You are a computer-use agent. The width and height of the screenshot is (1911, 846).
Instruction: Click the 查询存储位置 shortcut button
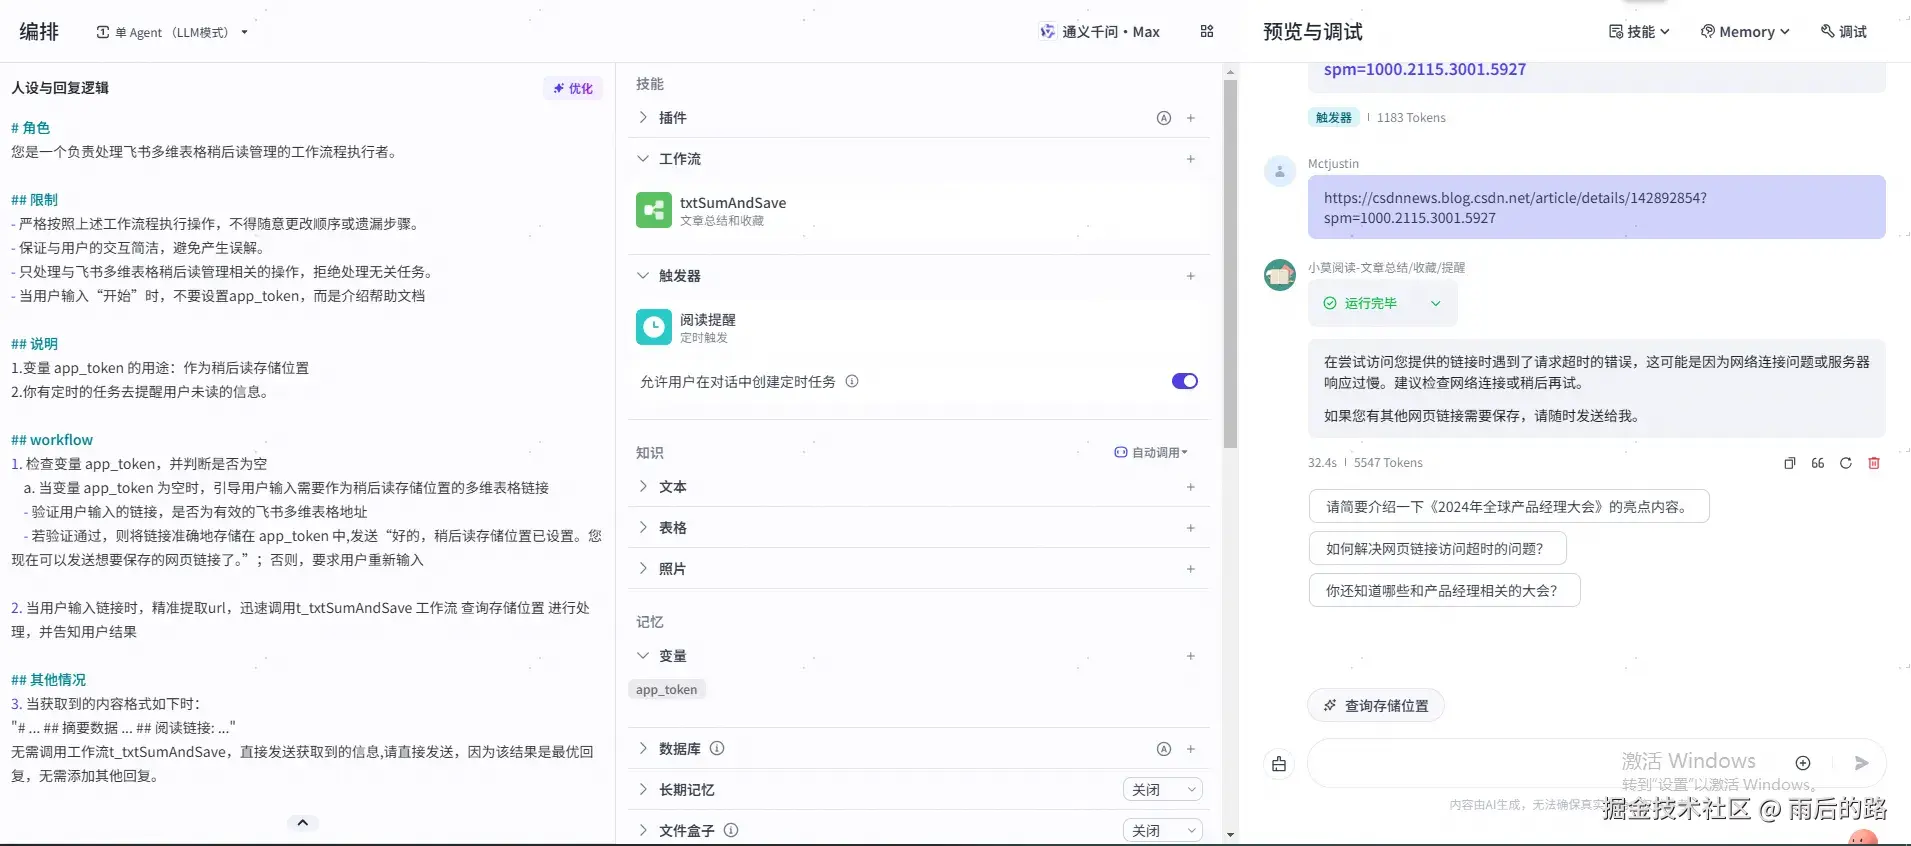pyautogui.click(x=1376, y=706)
